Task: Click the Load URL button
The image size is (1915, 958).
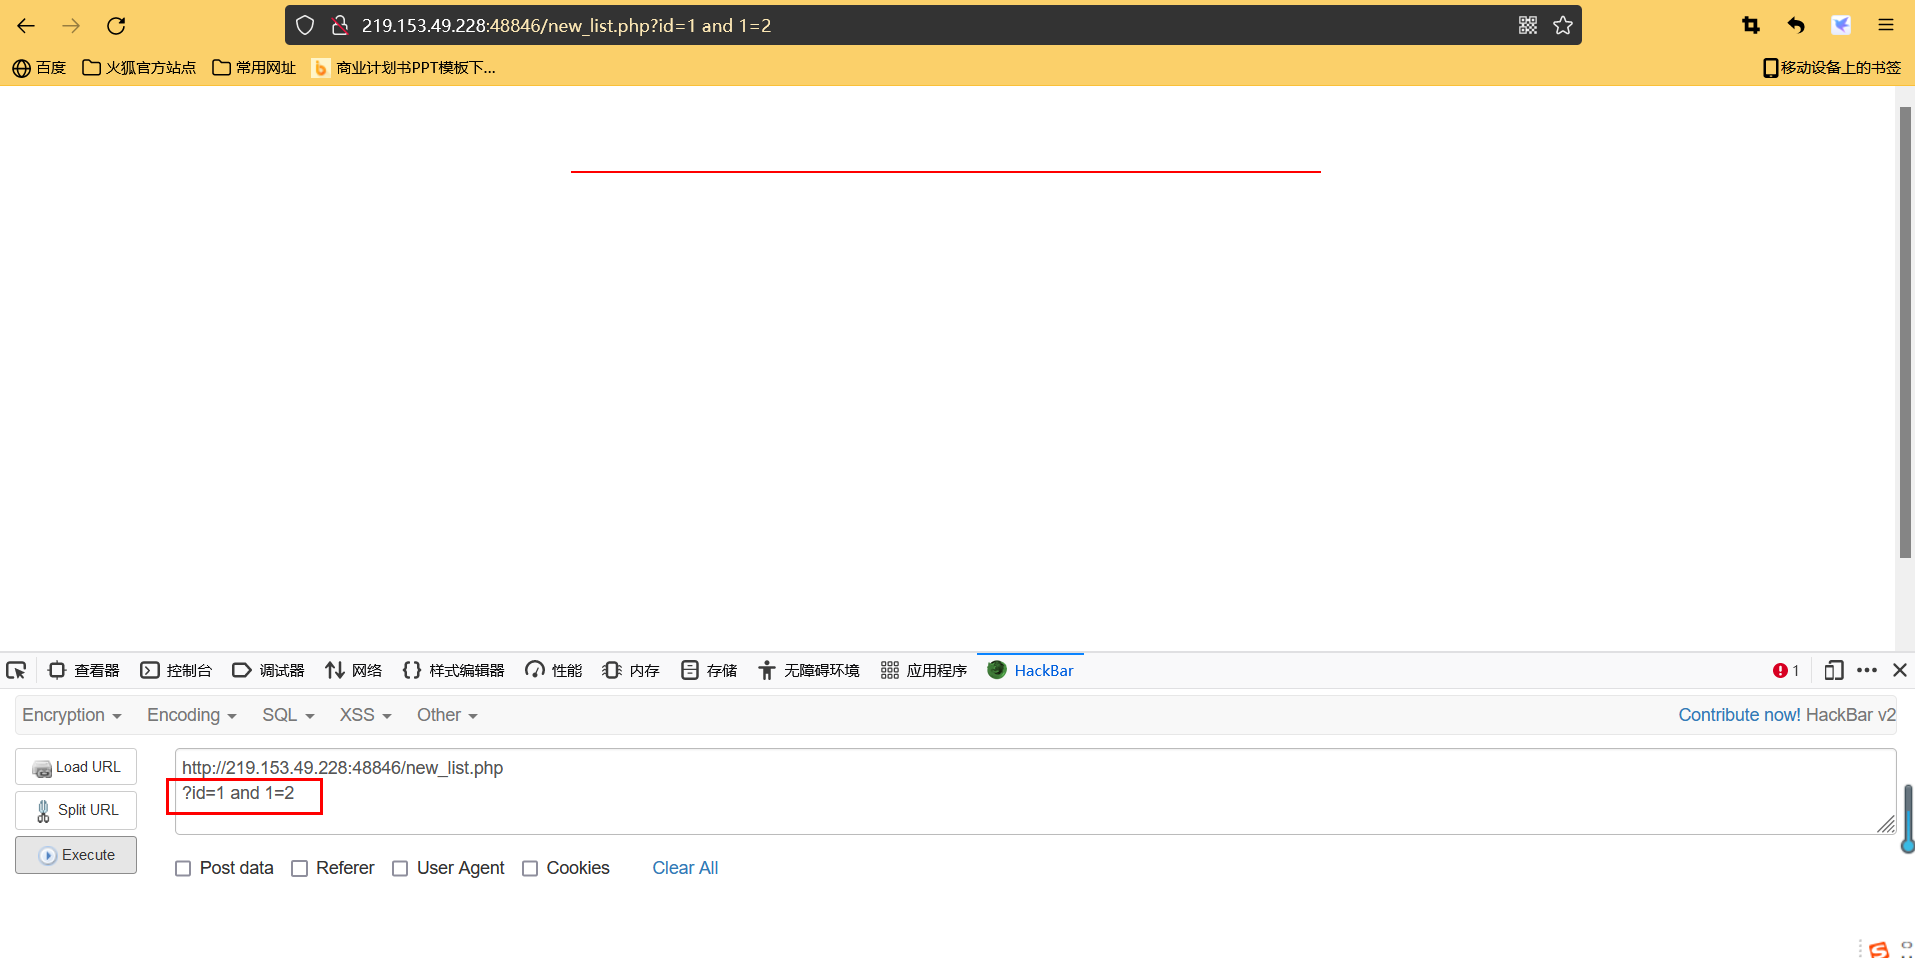Action: [76, 767]
